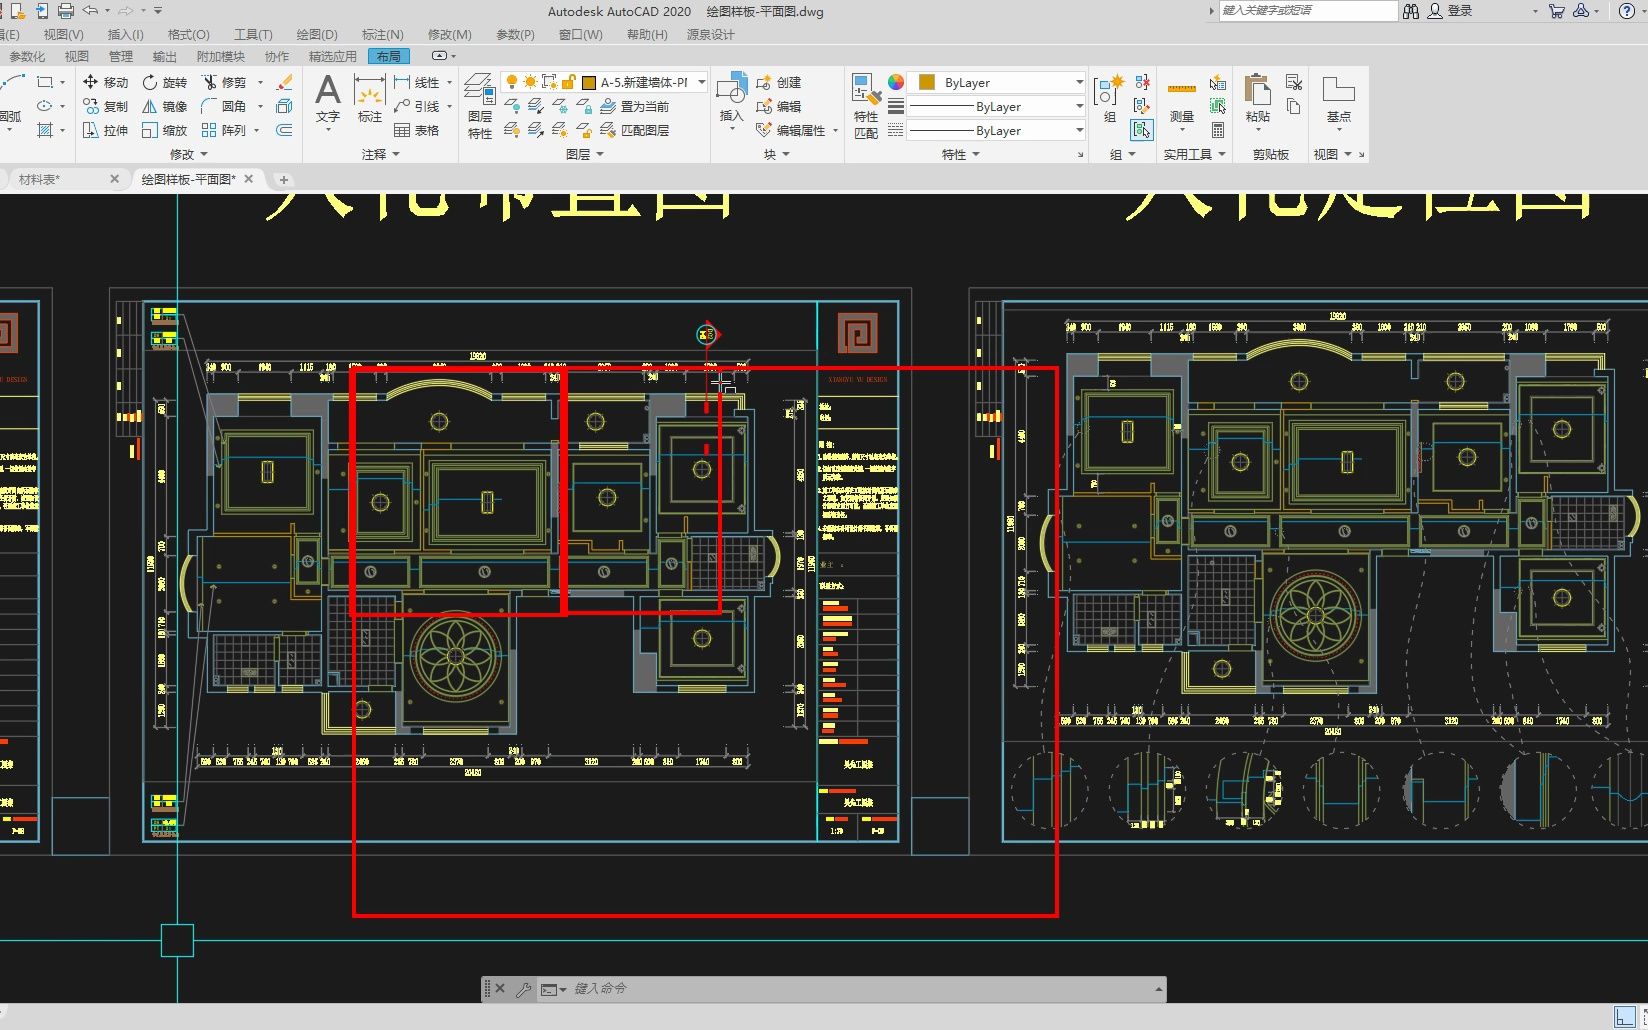Toggle the layer freeze sun icon

[x=530, y=82]
